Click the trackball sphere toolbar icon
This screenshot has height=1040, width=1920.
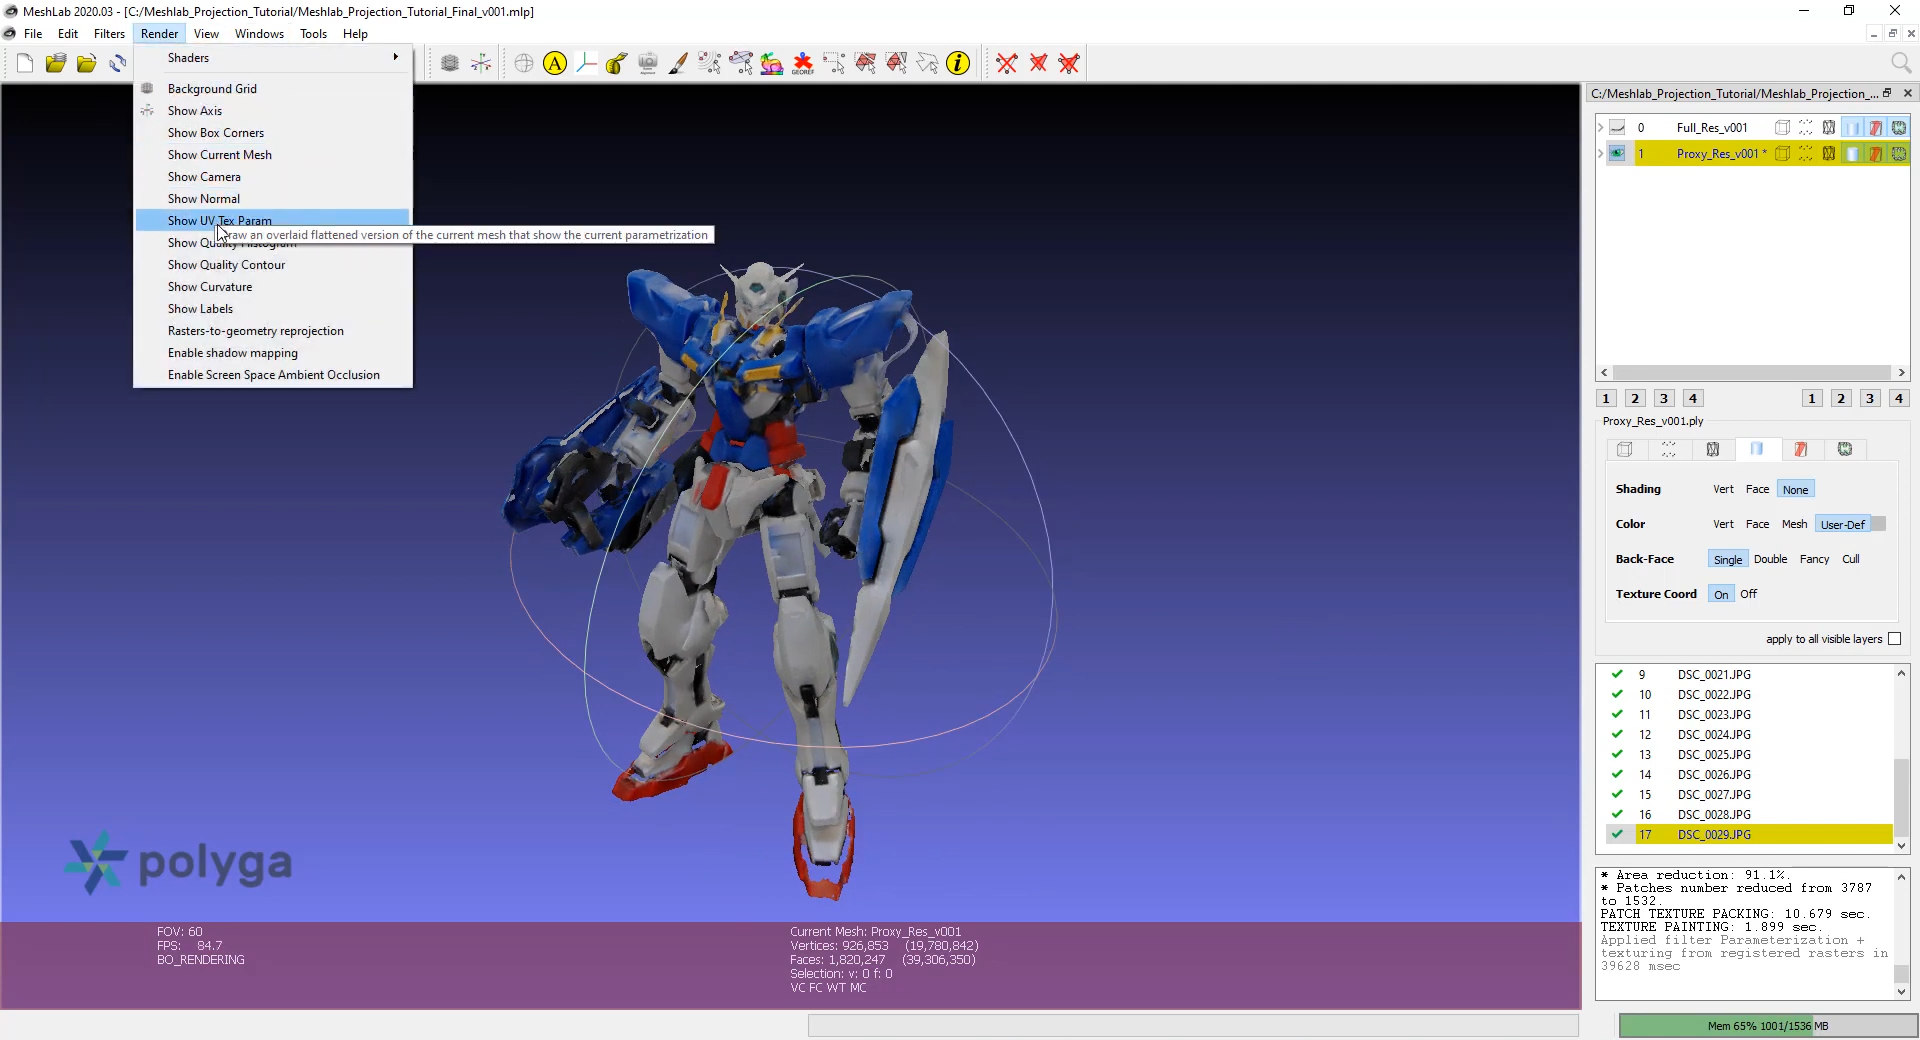tap(524, 64)
